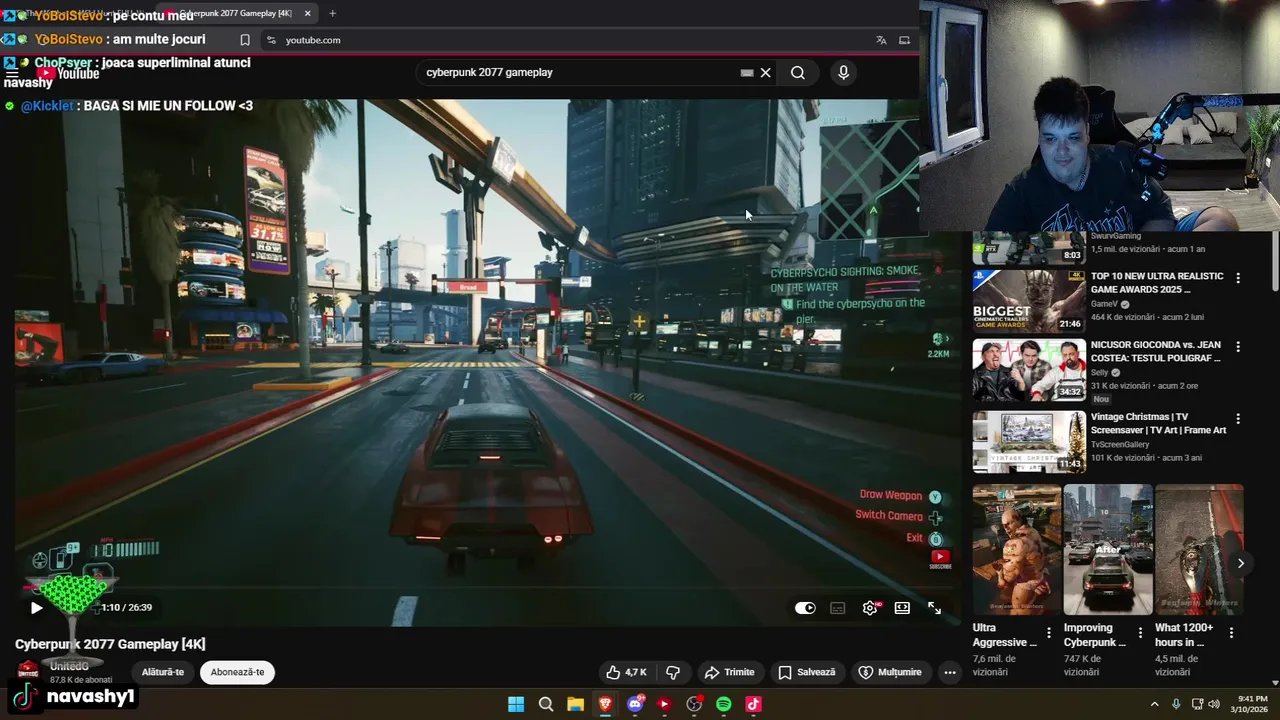
Task: Make the video fullscreen
Action: pos(934,608)
